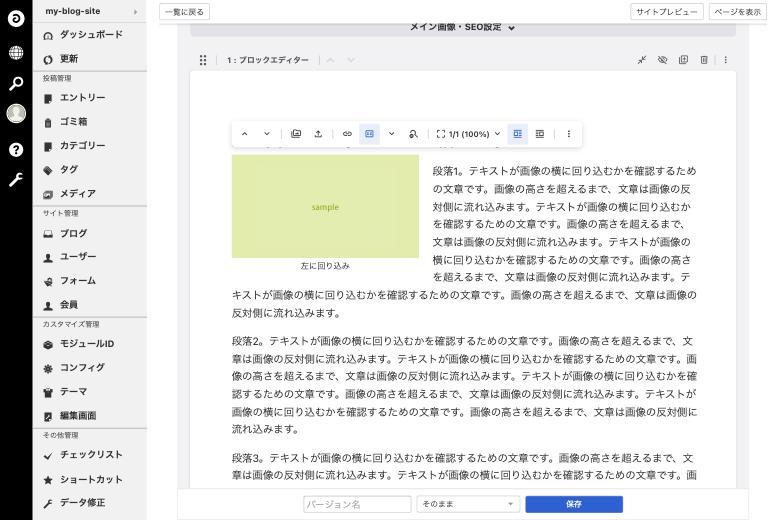This screenshot has width=780, height=520.
Task: Open image size 1/1 (100%) dropdown
Action: [469, 134]
